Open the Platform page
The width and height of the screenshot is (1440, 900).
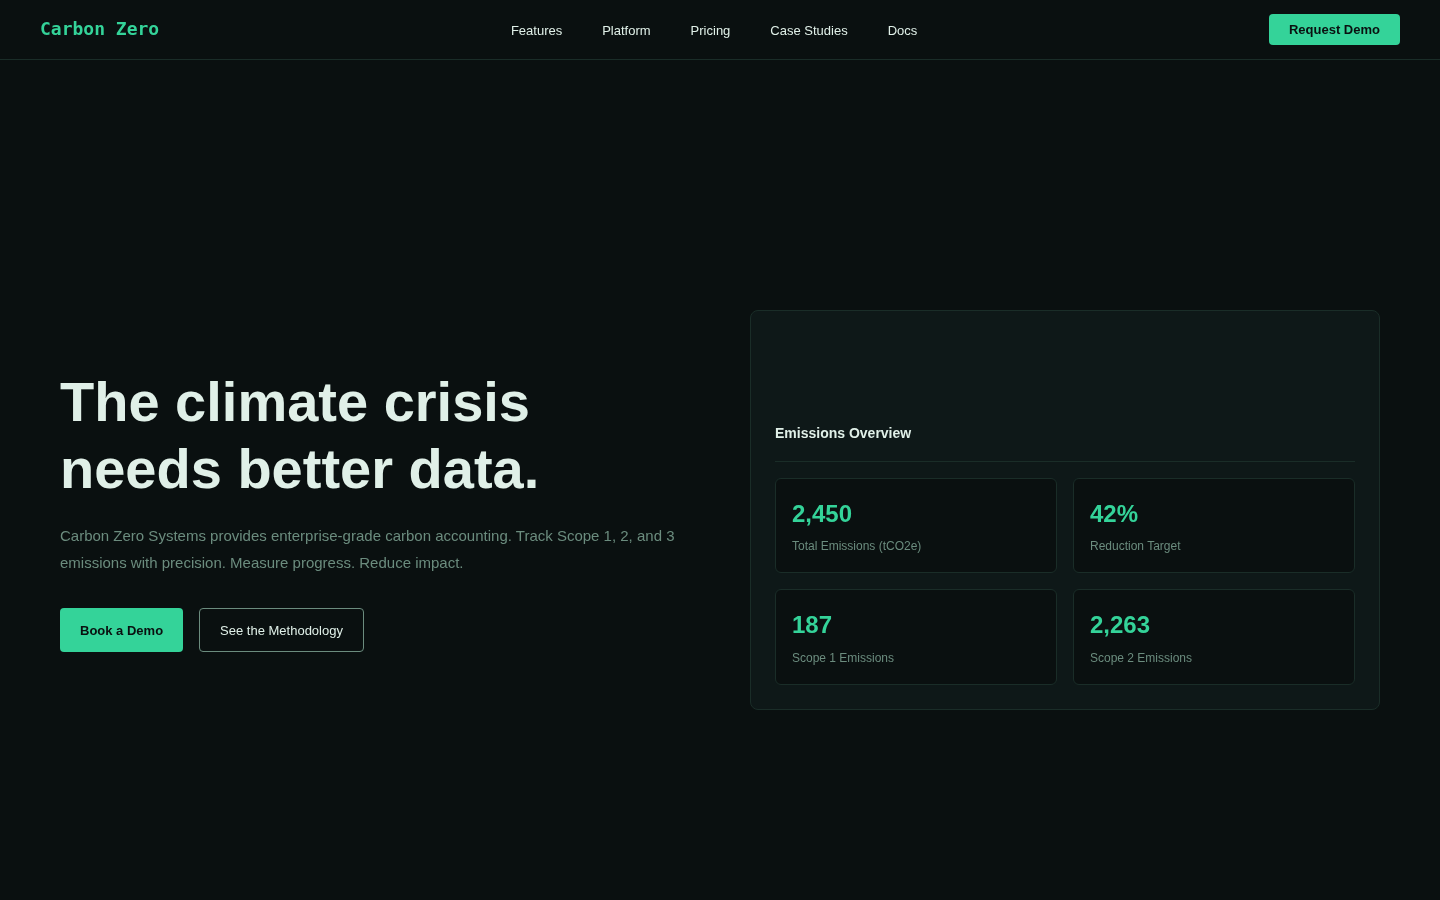tap(626, 30)
